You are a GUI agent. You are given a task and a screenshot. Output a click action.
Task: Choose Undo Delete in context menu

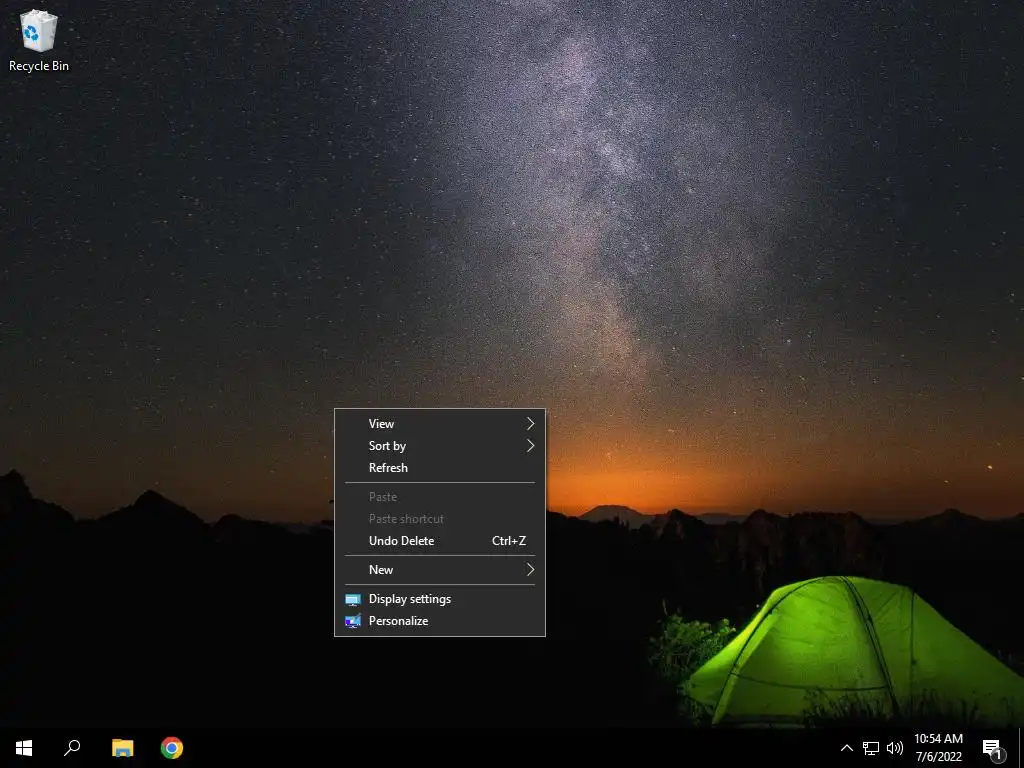440,541
